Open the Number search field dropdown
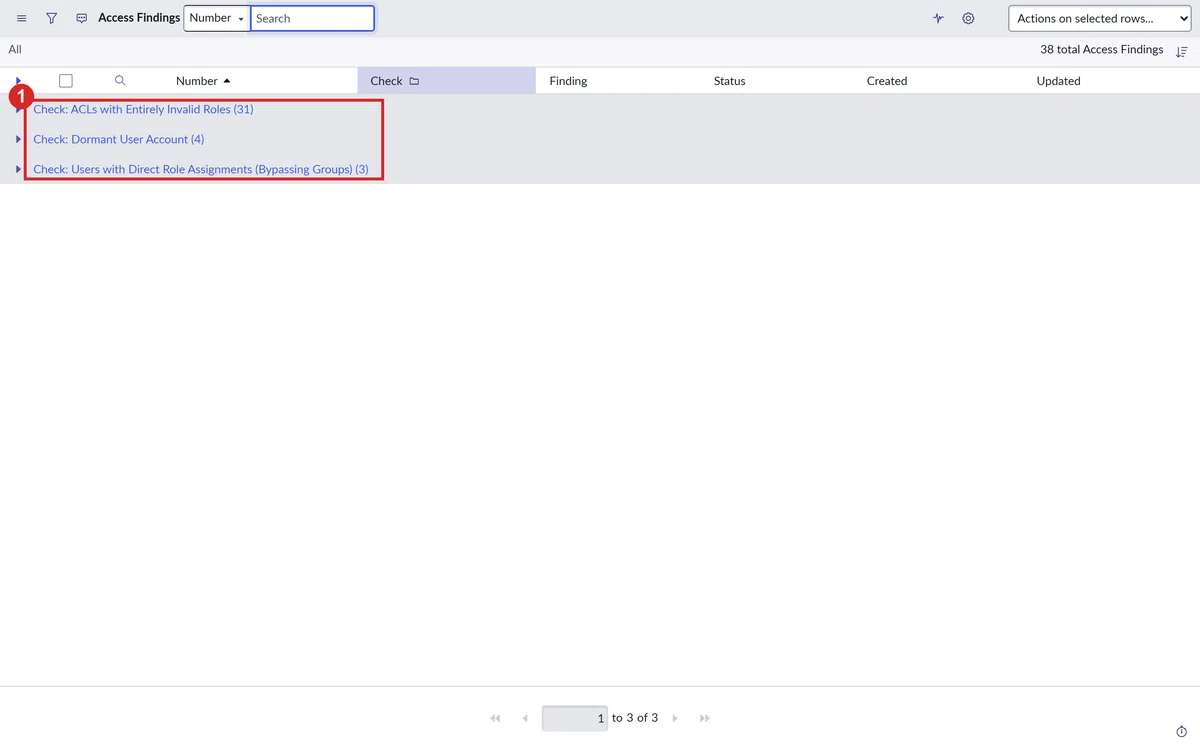The height and width of the screenshot is (750, 1200). click(x=217, y=18)
